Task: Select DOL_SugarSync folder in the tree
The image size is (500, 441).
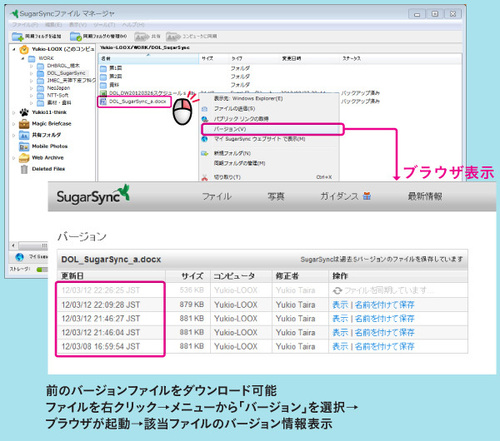Action: click(66, 73)
